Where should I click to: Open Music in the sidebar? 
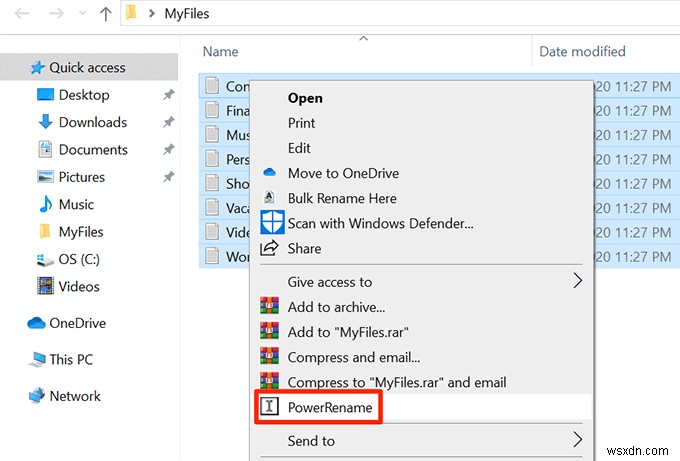click(76, 204)
